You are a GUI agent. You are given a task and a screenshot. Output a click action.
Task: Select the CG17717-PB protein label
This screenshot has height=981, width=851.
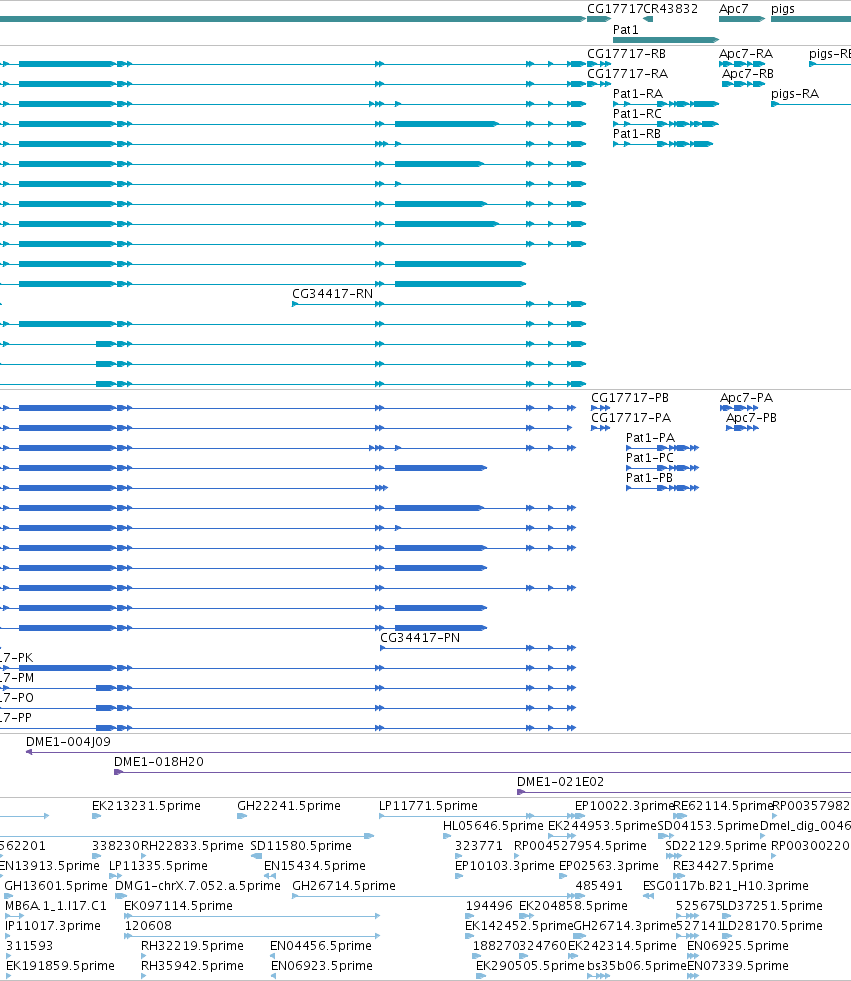point(630,398)
